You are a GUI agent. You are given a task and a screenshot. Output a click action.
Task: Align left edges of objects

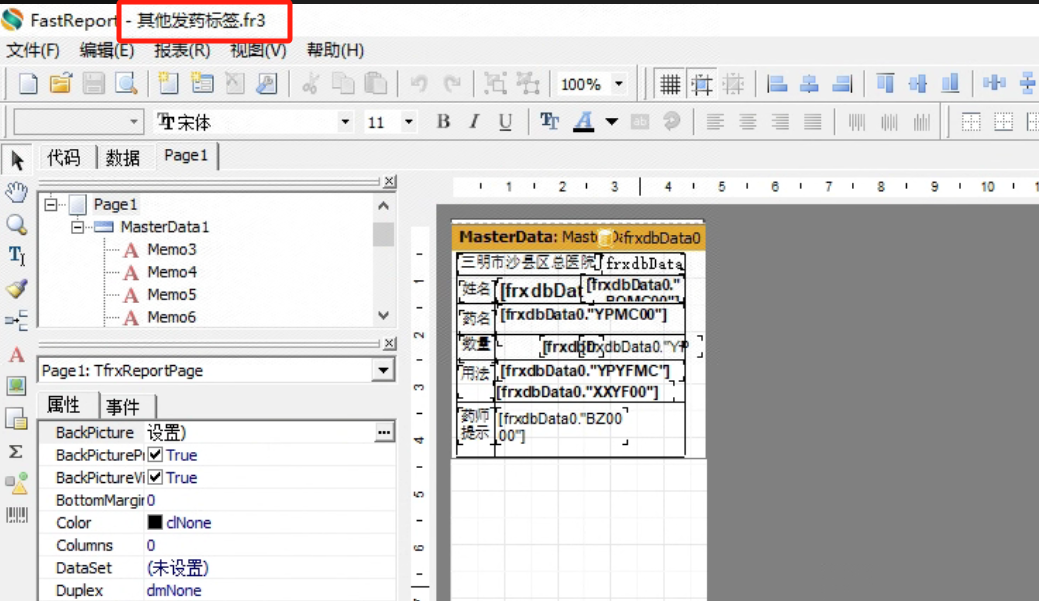tap(777, 84)
